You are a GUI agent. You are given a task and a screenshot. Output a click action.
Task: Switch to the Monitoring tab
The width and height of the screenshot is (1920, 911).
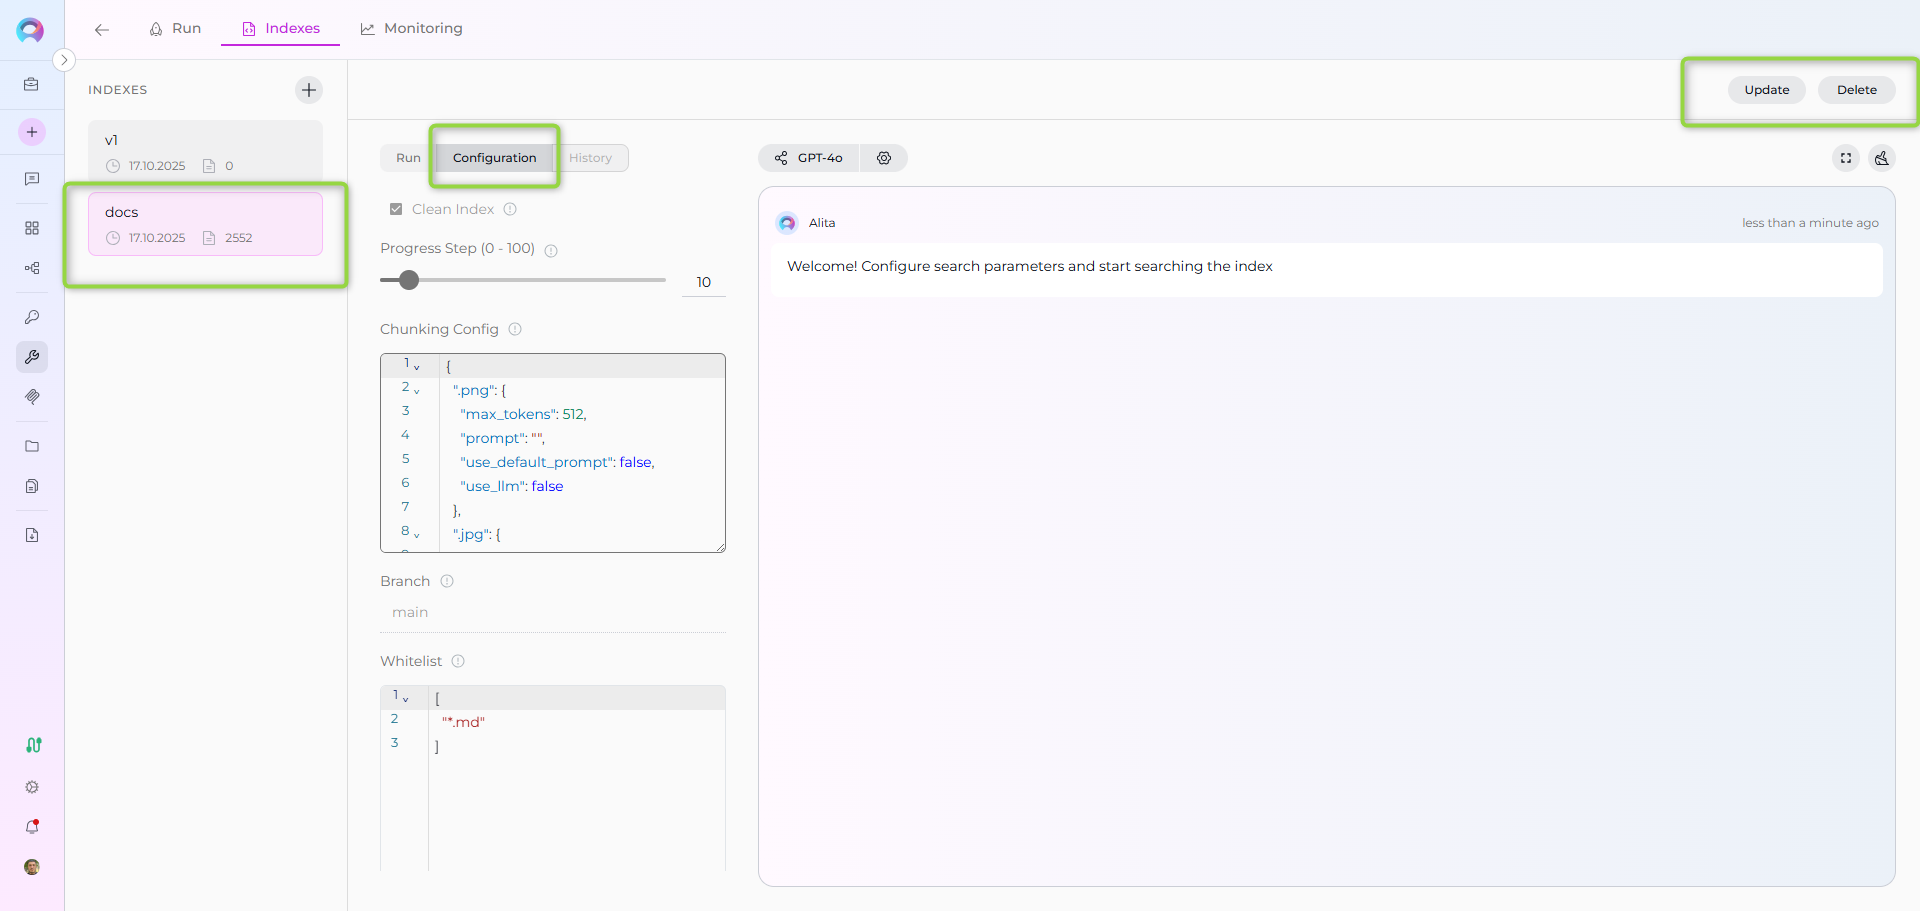coord(412,29)
